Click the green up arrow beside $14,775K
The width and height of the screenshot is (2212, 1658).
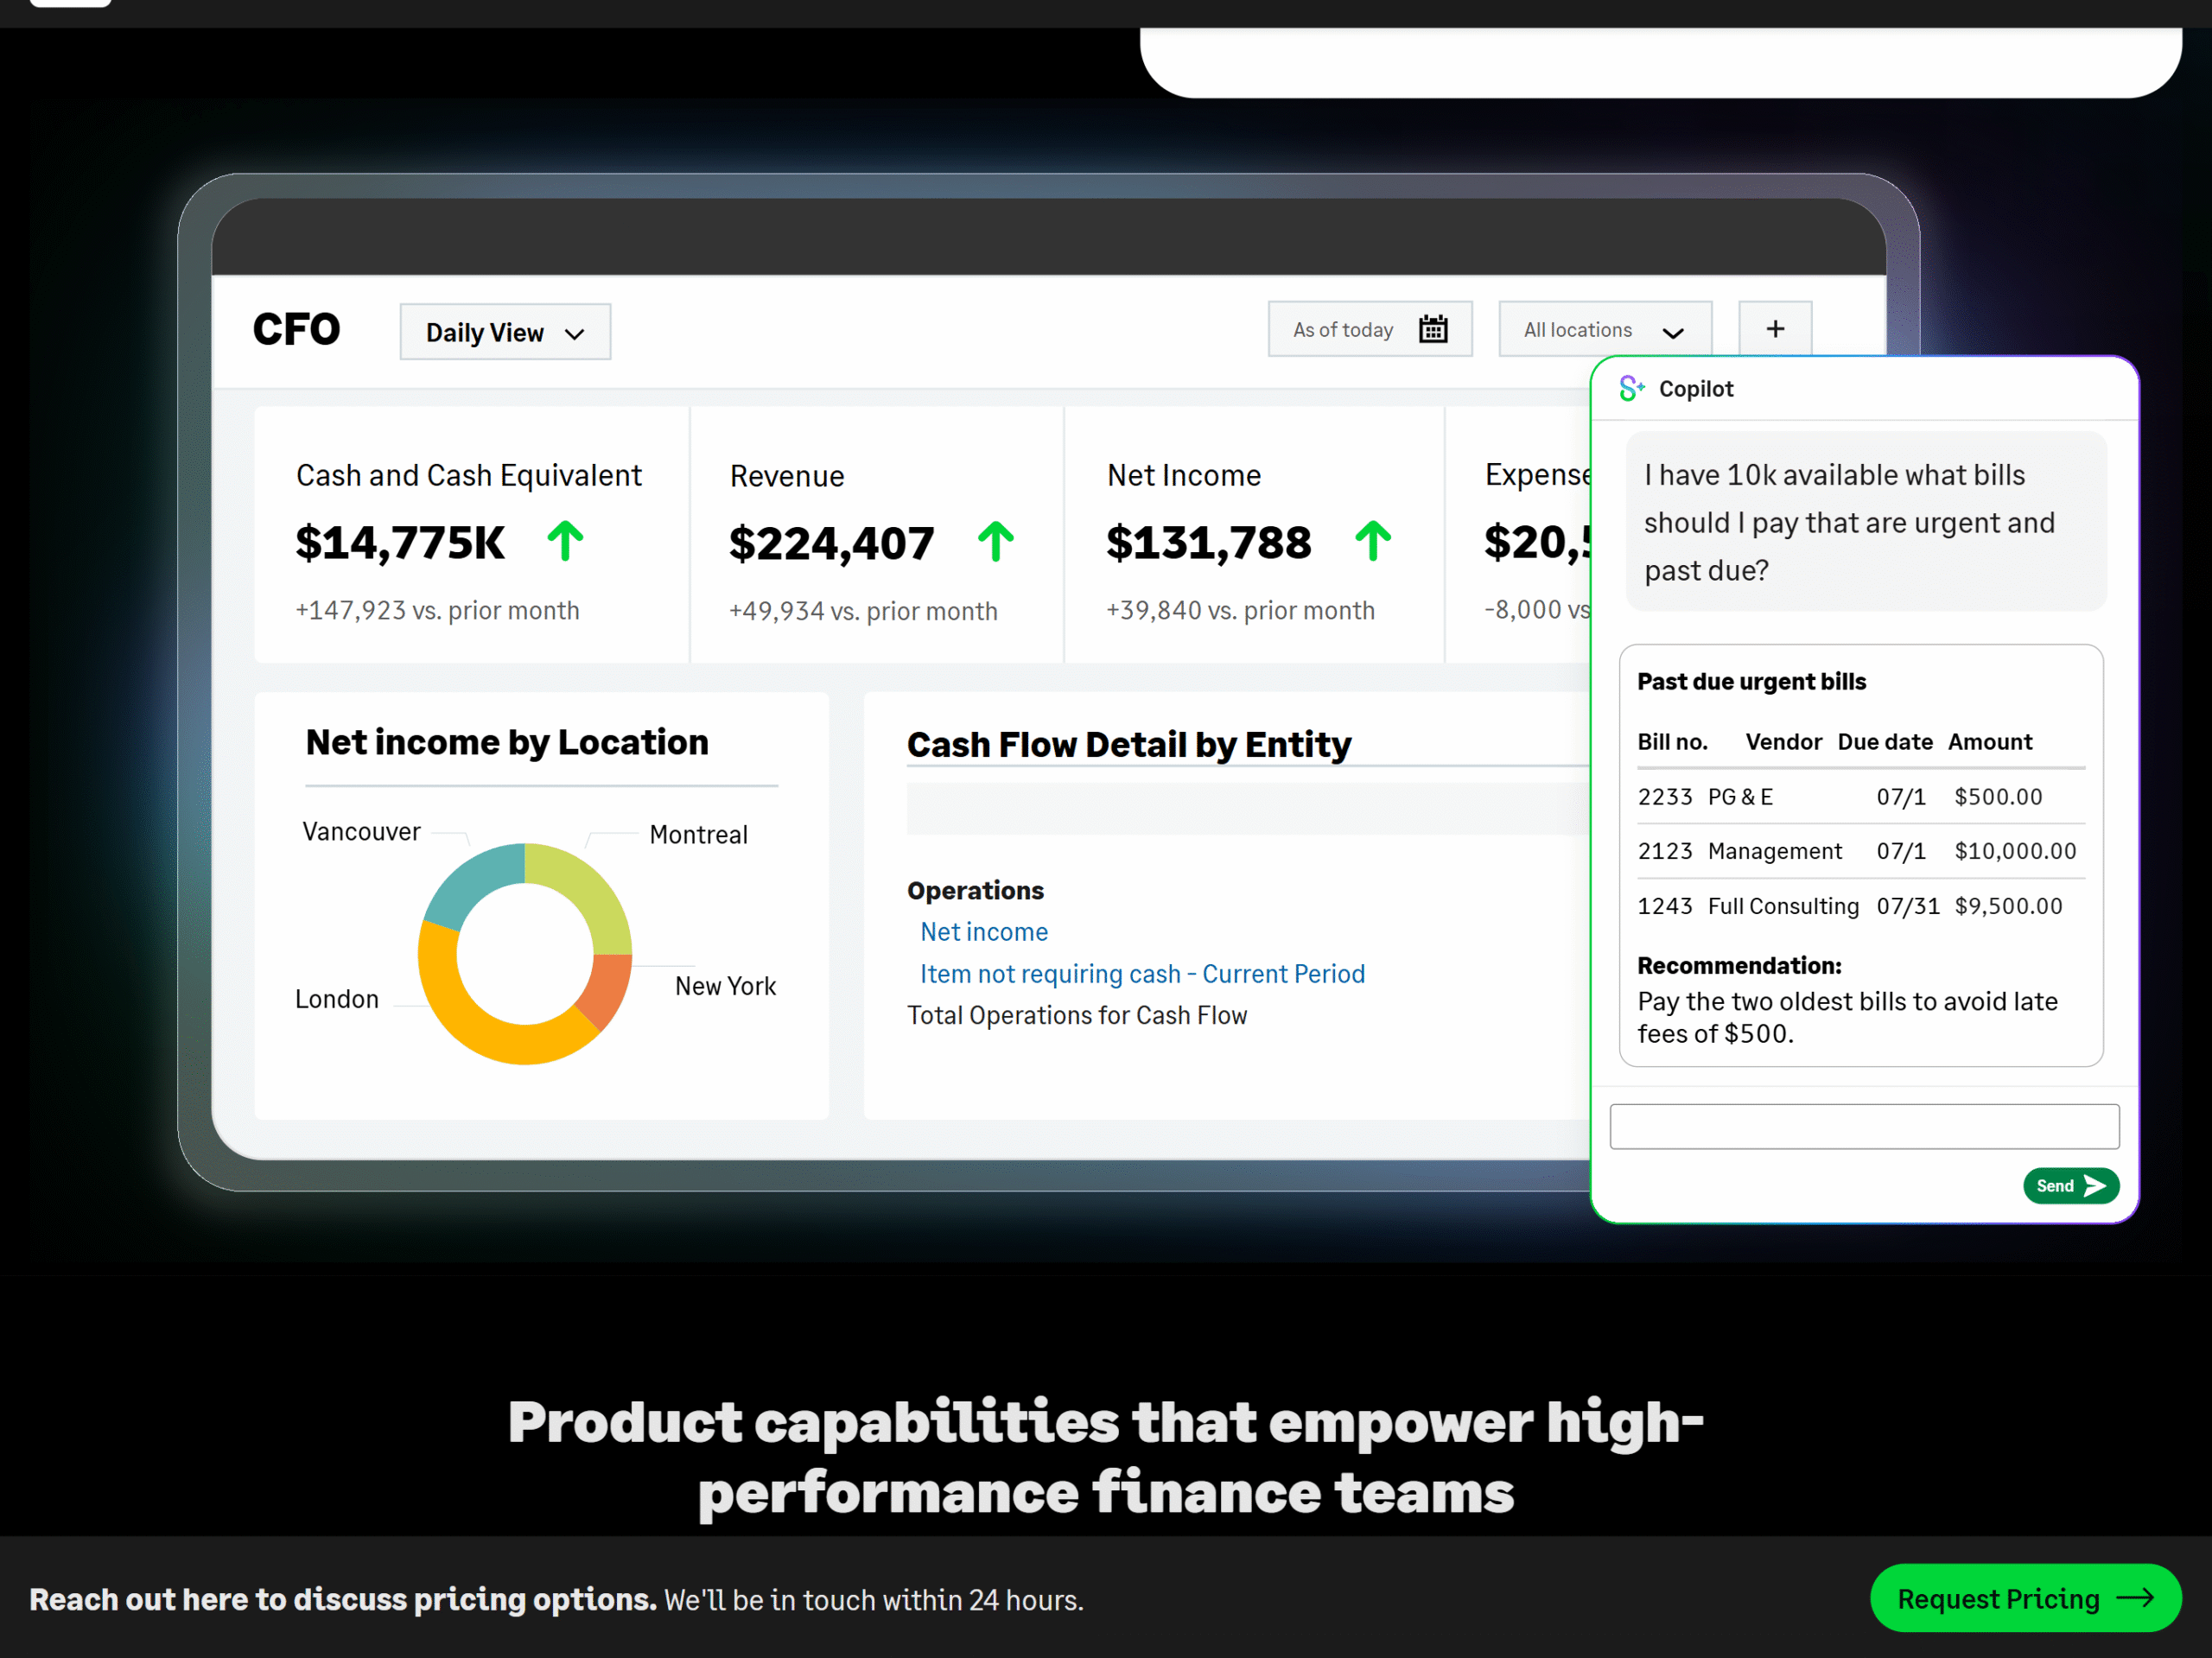[x=565, y=541]
